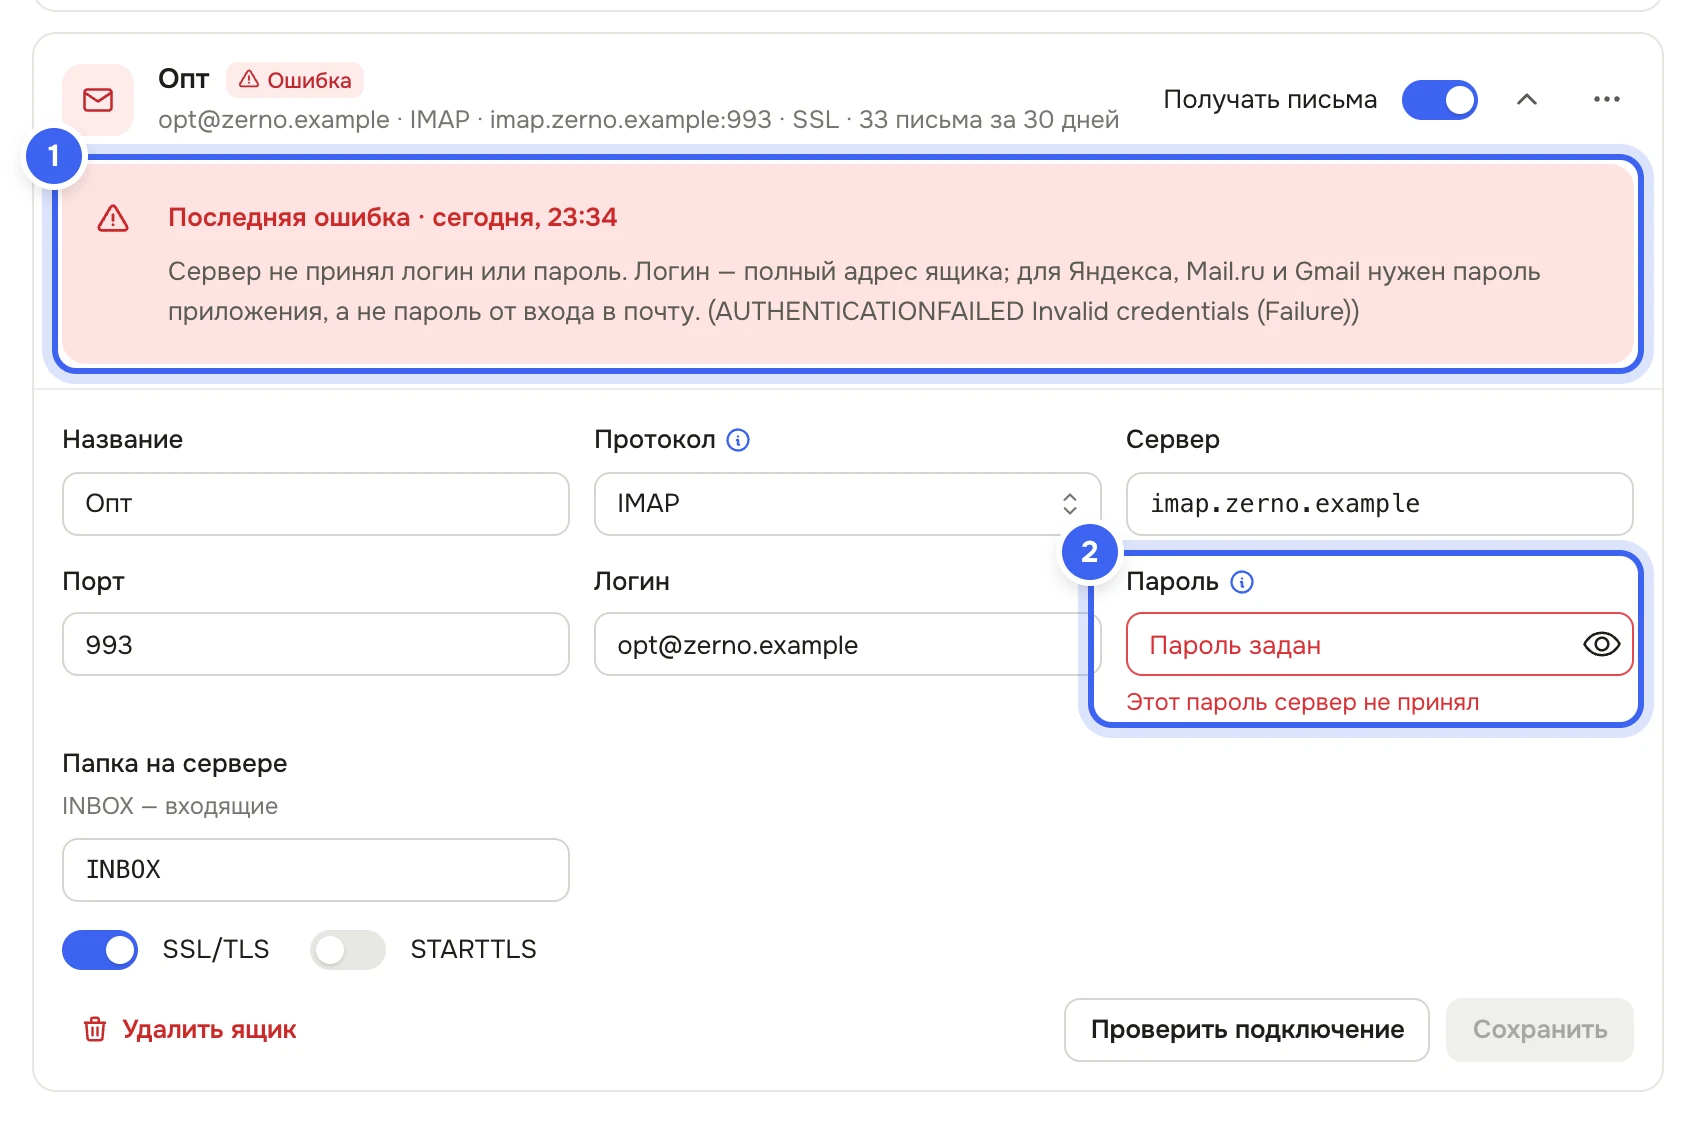Click the Этот пароль сервер не принял message

(1302, 702)
